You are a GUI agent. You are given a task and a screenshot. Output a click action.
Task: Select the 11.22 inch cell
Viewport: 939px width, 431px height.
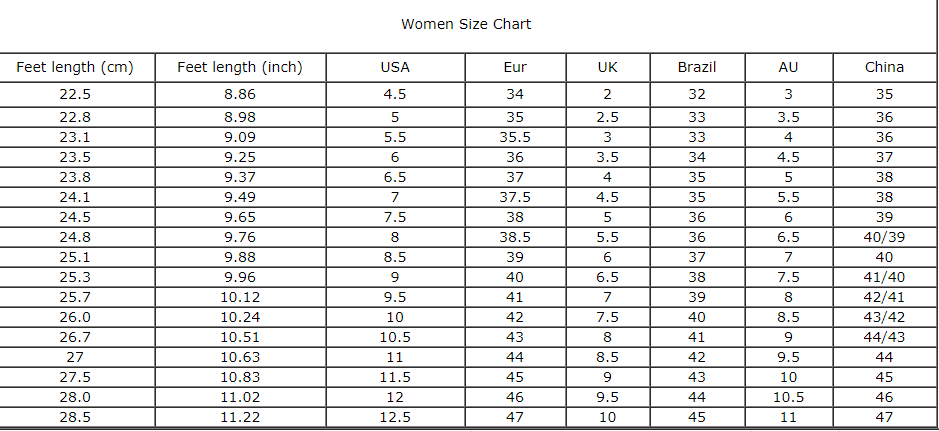pos(239,417)
